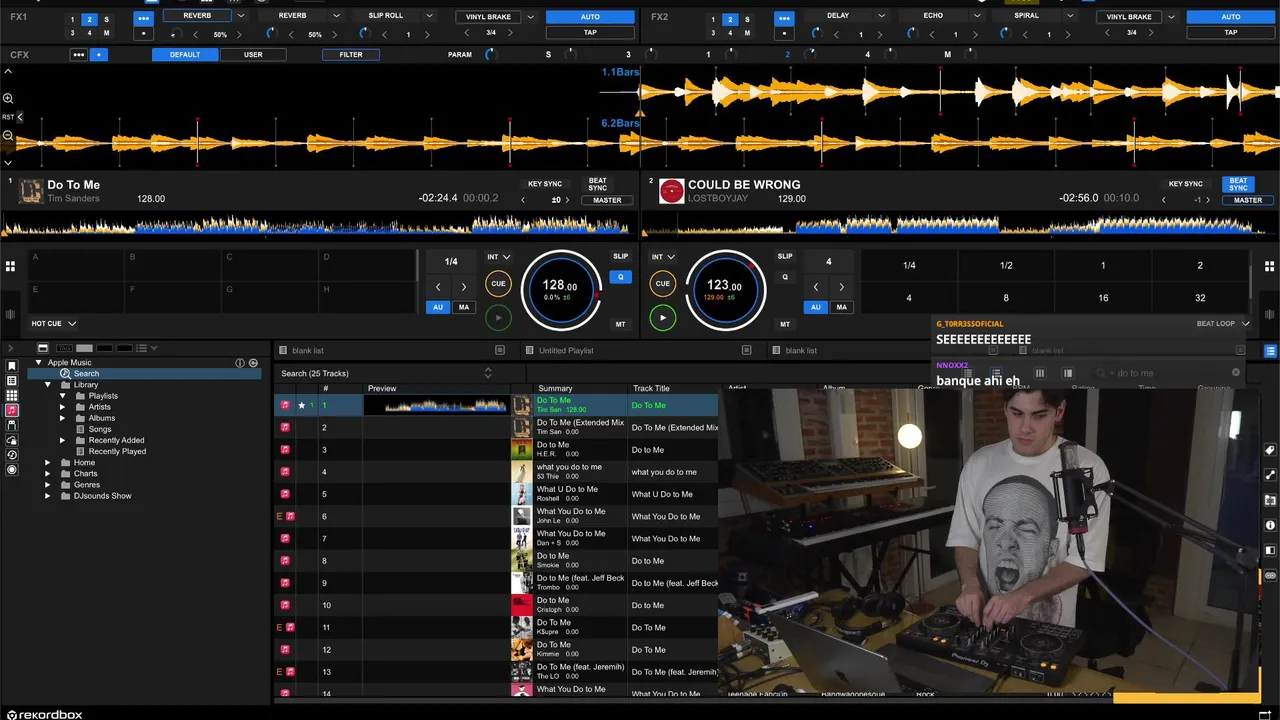
Task: Select the CFX DEFAULT tab
Action: (x=184, y=54)
